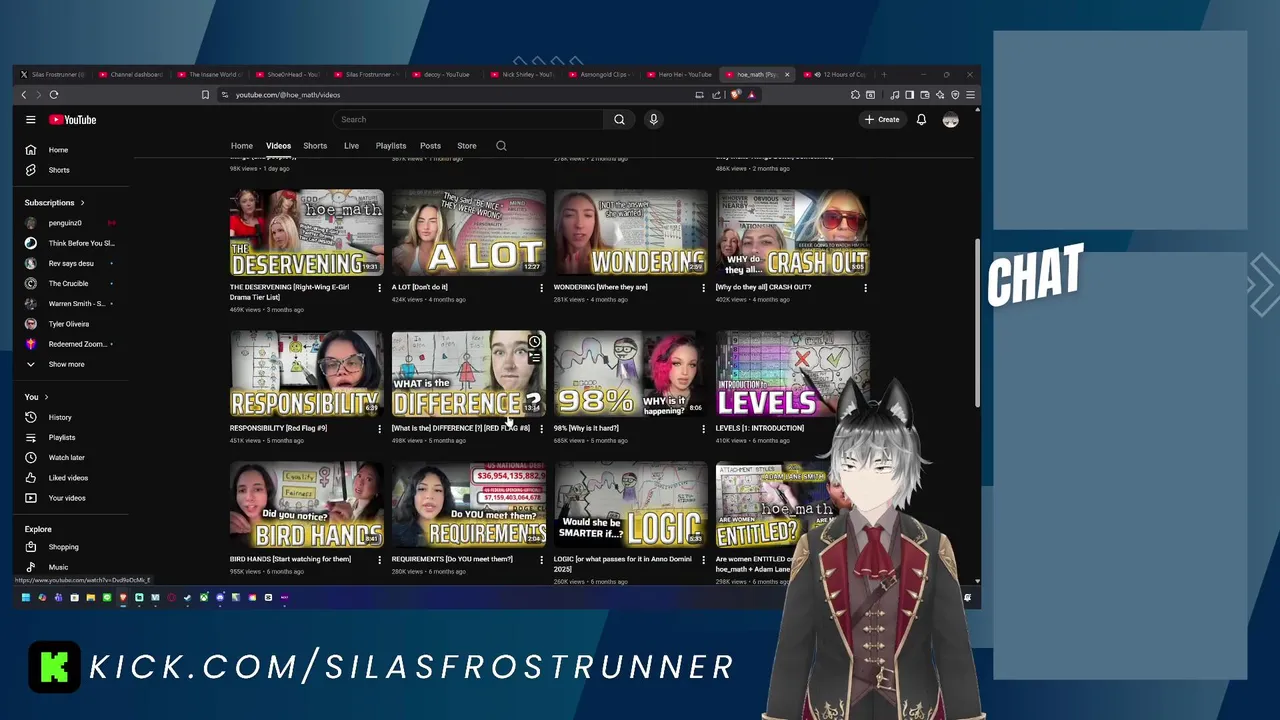Open Tyler Oliveira subscription channel

coord(70,324)
